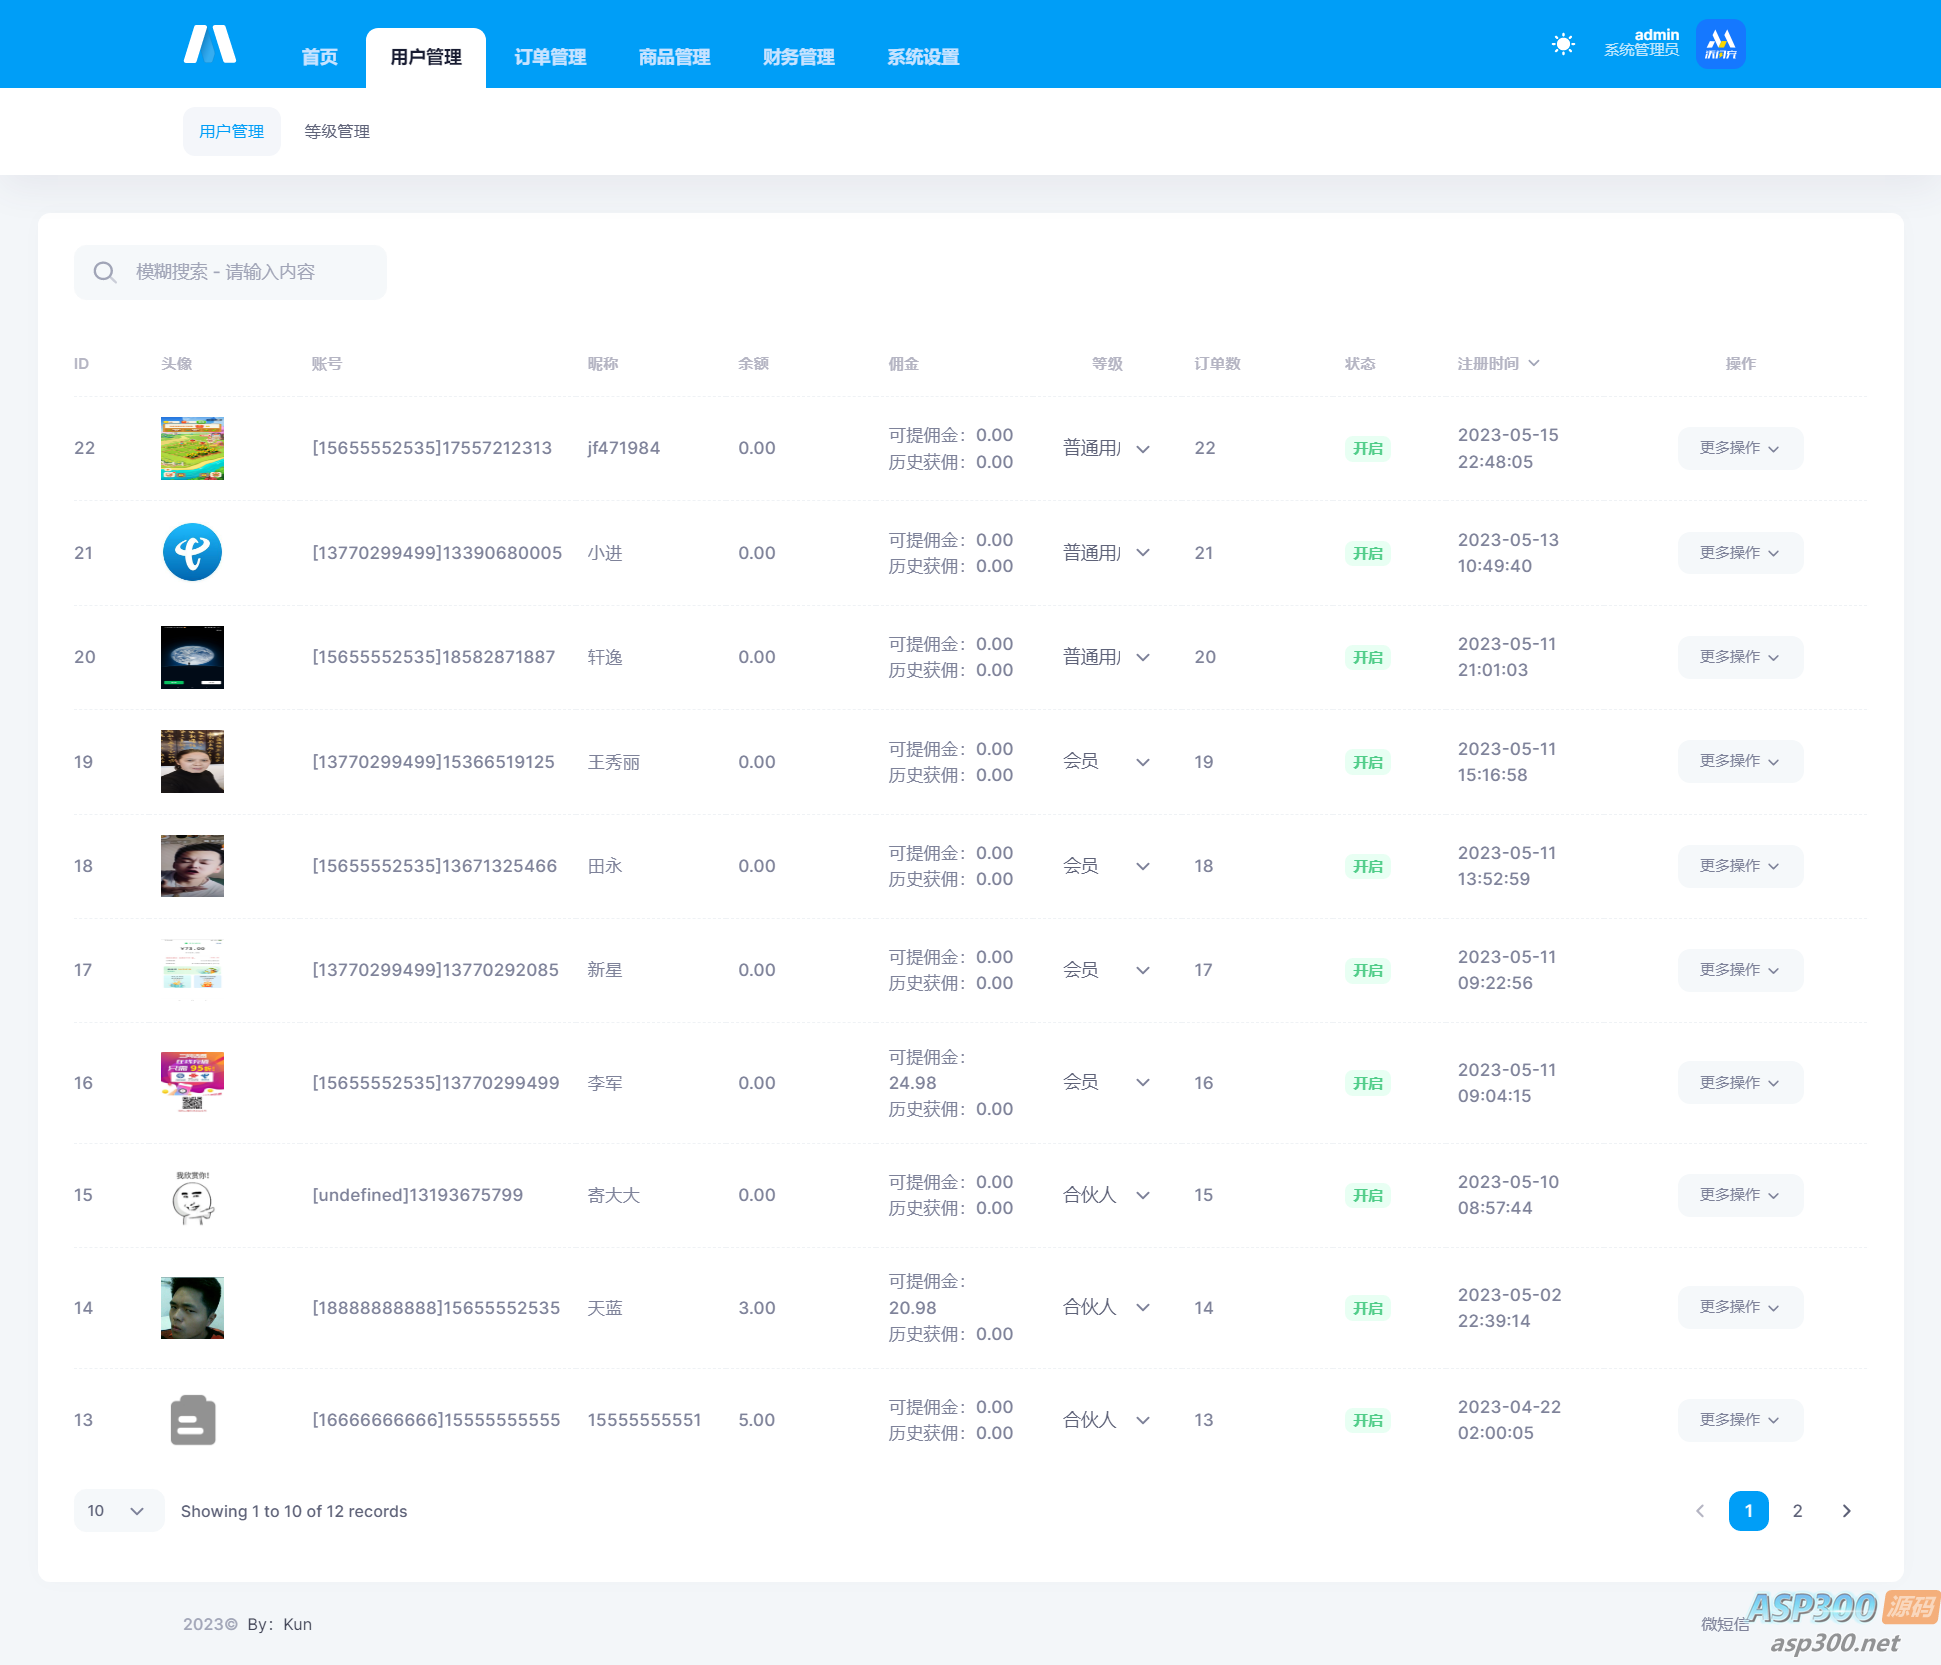
Task: Click user 15's meme face avatar
Action: coord(192,1196)
